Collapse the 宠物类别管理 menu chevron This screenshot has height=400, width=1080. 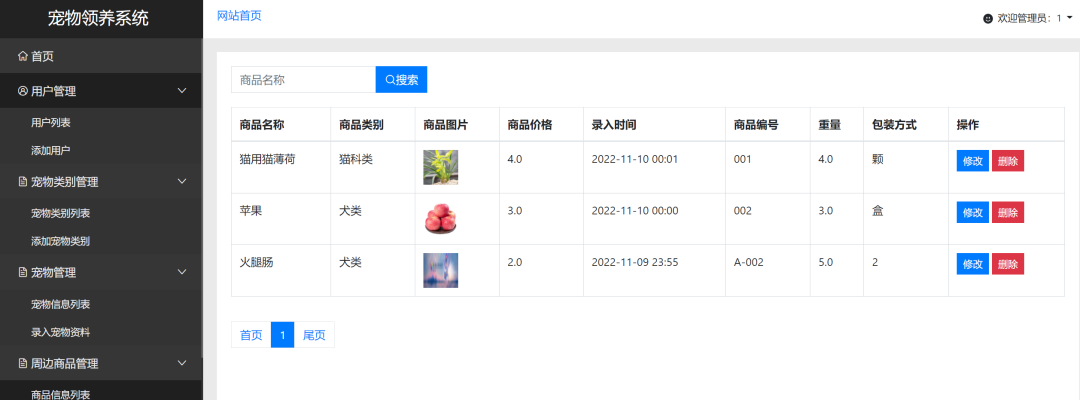182,182
